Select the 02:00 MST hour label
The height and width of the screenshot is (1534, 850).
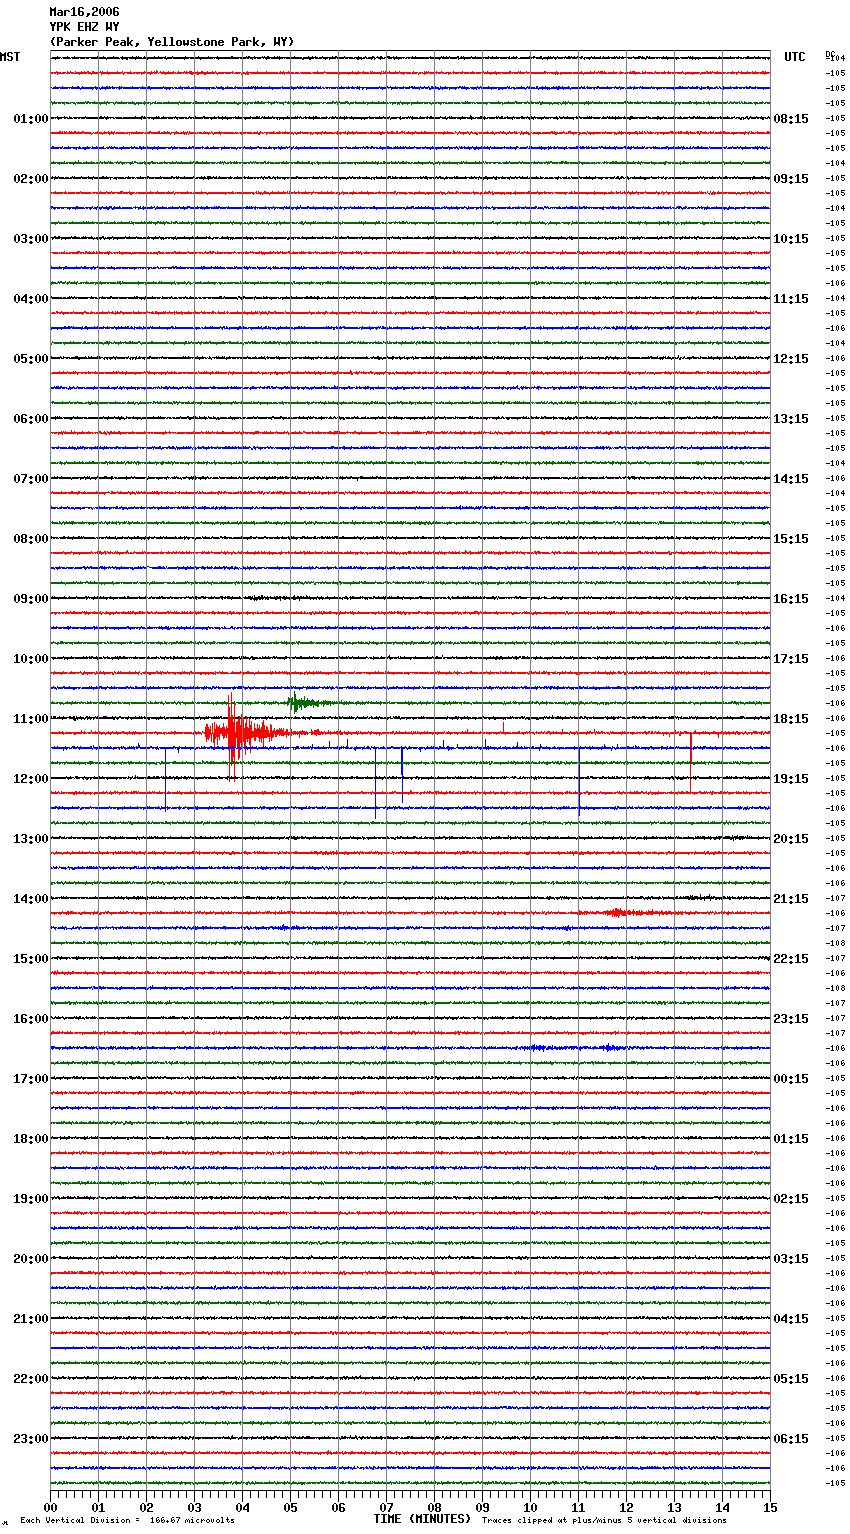(30, 179)
